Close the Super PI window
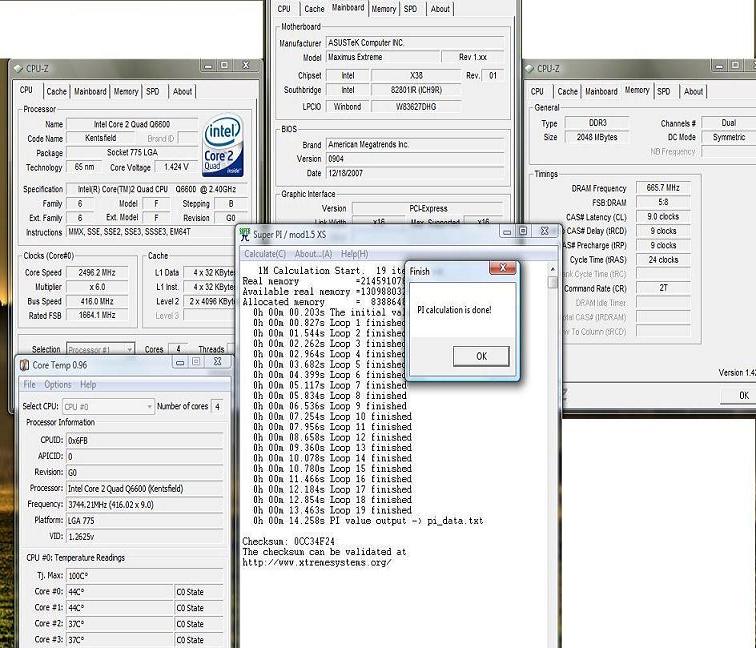756x648 pixels. [x=544, y=231]
